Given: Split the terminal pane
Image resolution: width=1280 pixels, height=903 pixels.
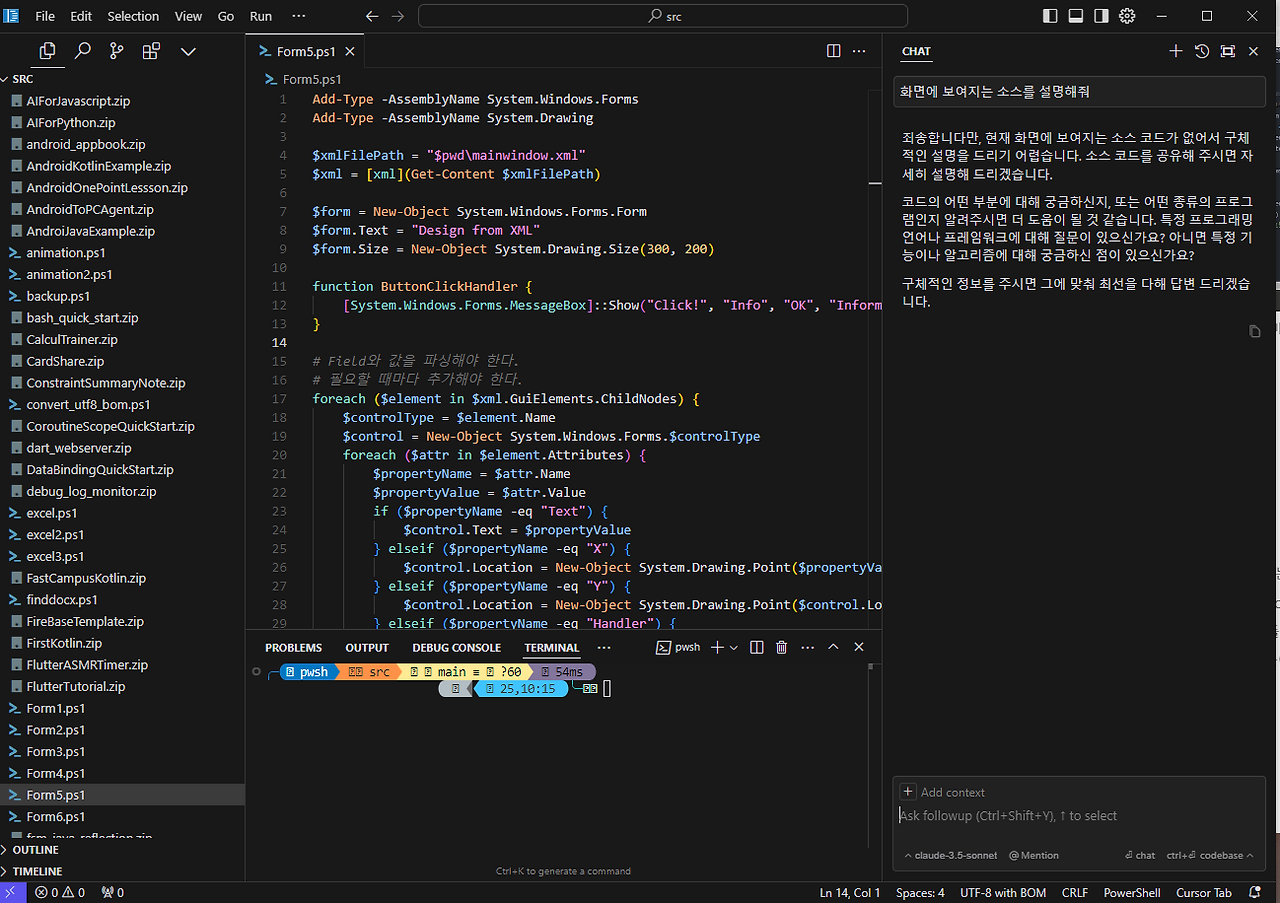Looking at the screenshot, I should pos(757,648).
